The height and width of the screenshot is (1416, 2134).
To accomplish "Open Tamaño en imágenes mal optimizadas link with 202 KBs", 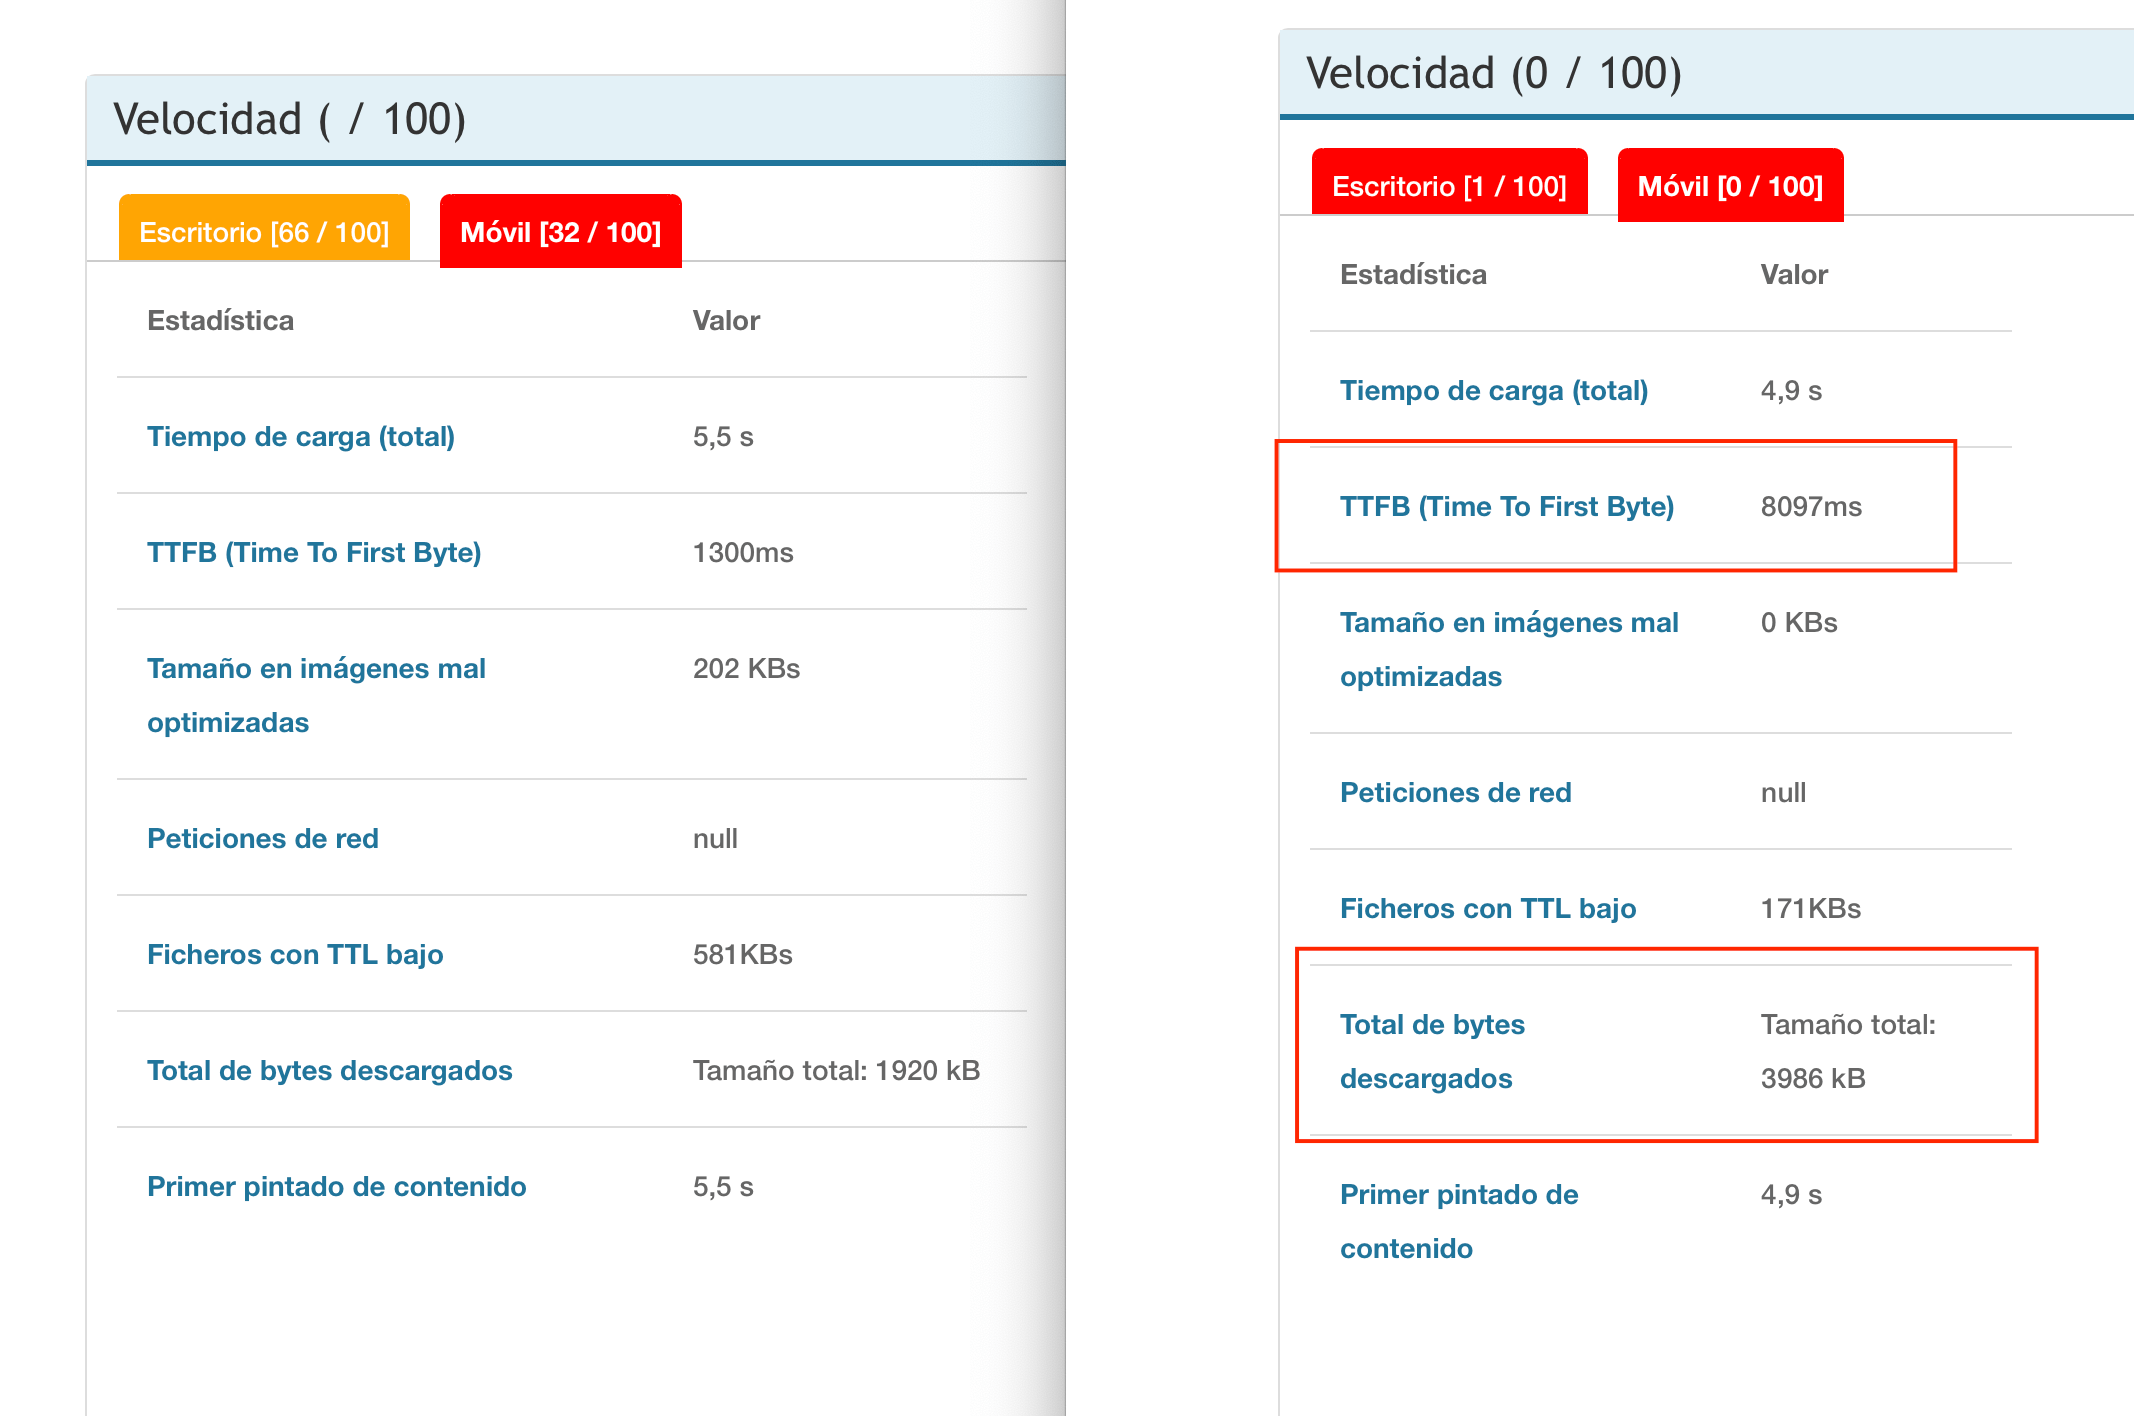I will click(316, 695).
